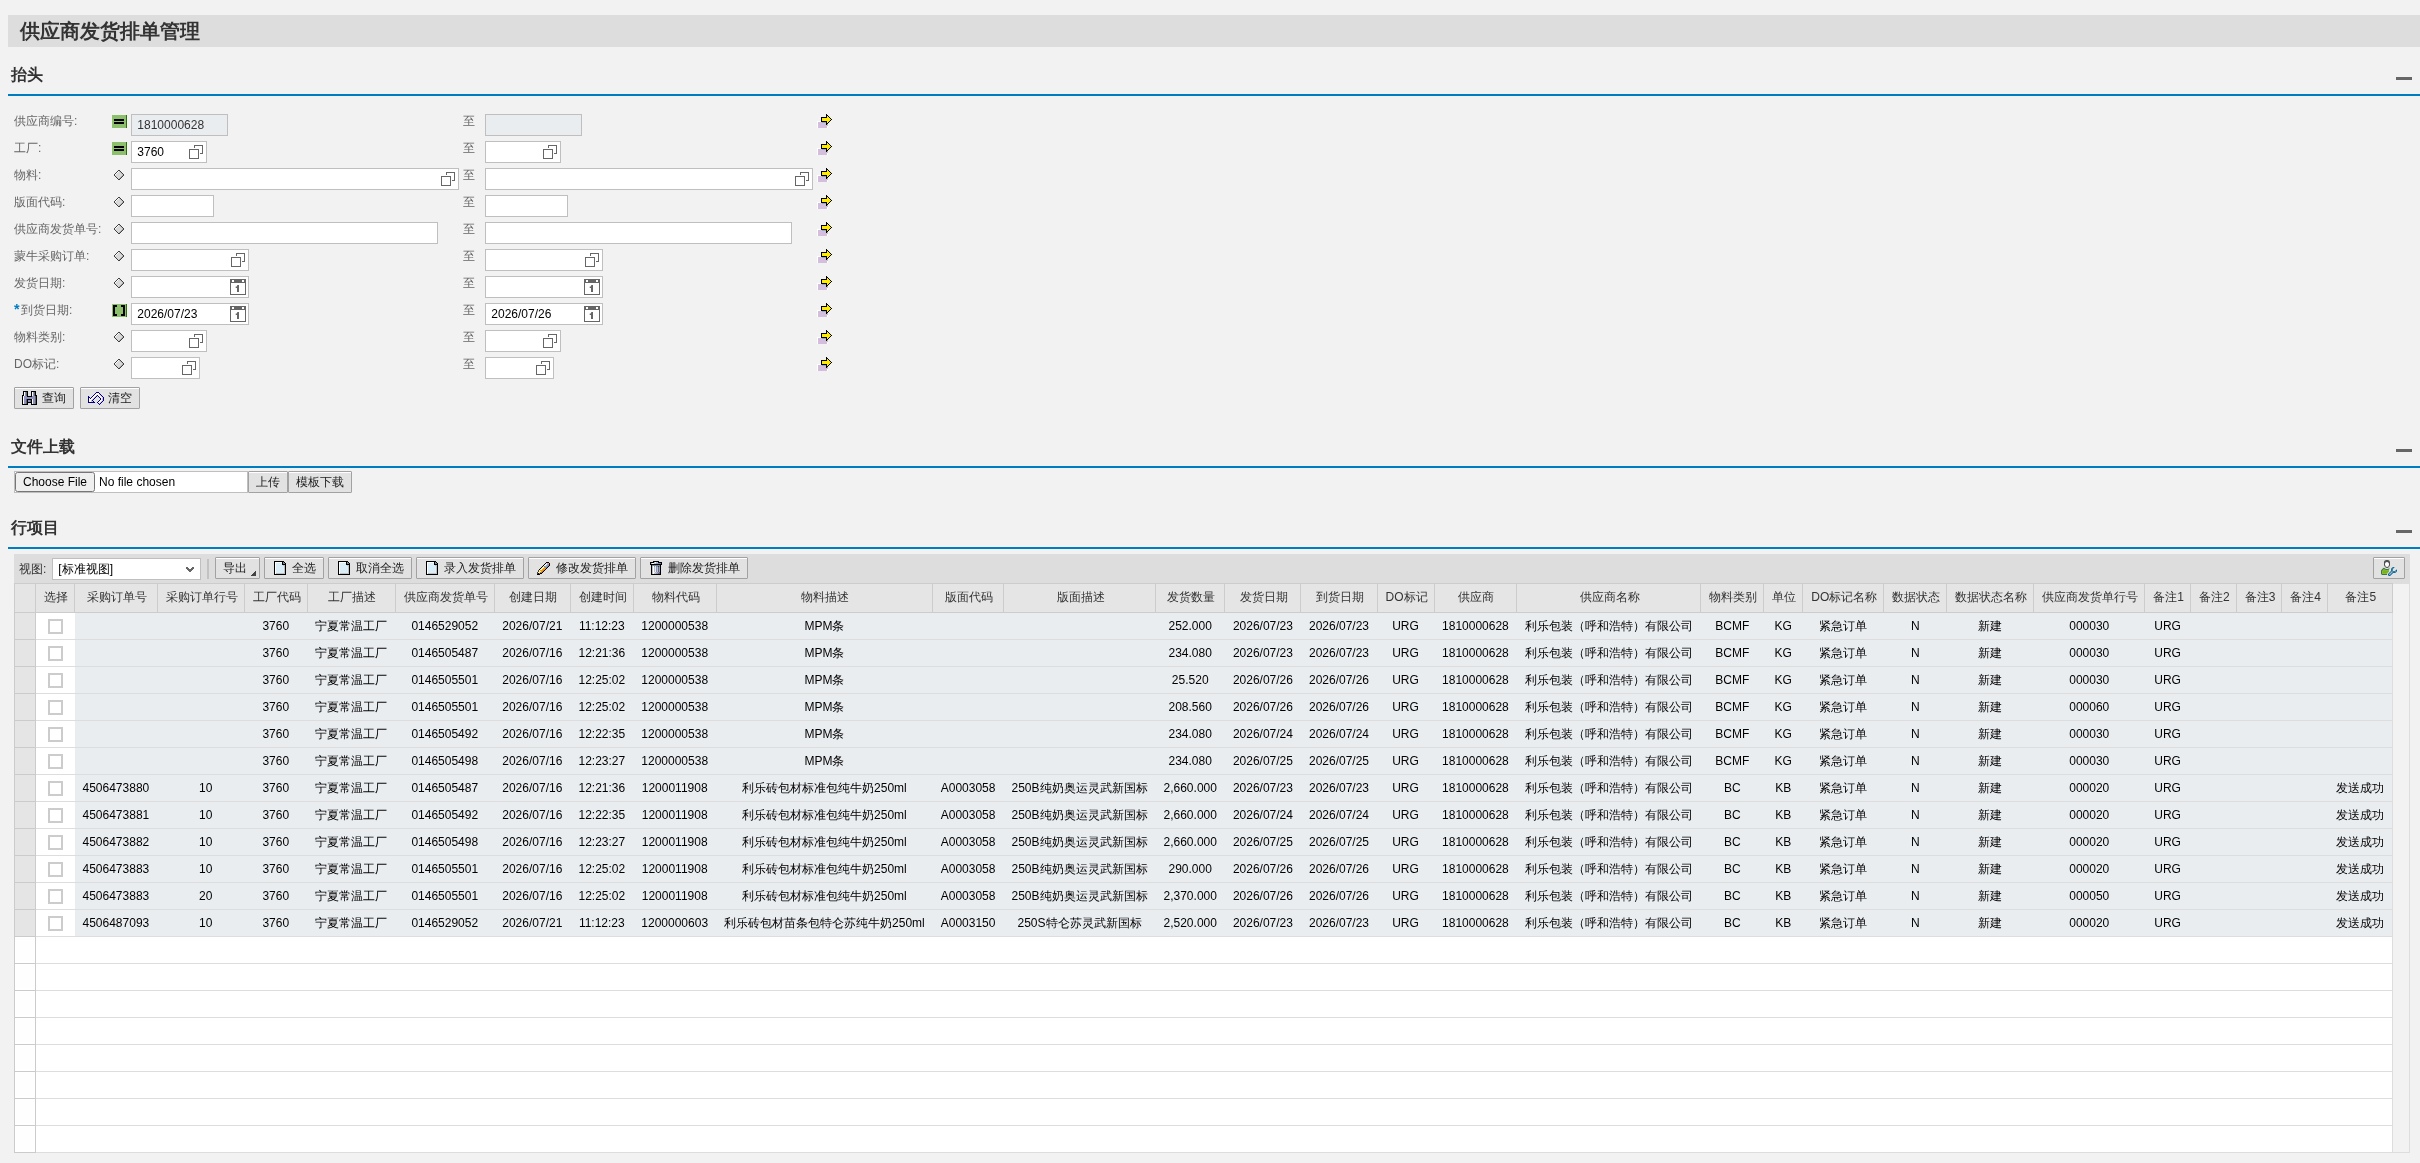Select the checkbox for order 4506473881
2420x1163 pixels.
(56, 816)
